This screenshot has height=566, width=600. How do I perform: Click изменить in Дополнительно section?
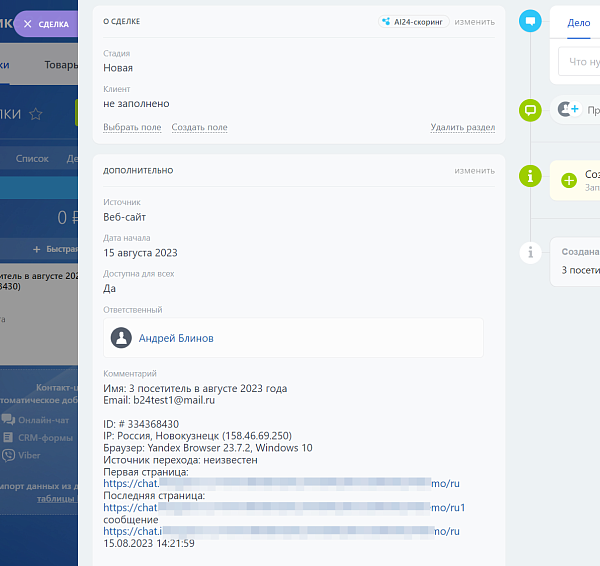(x=474, y=171)
